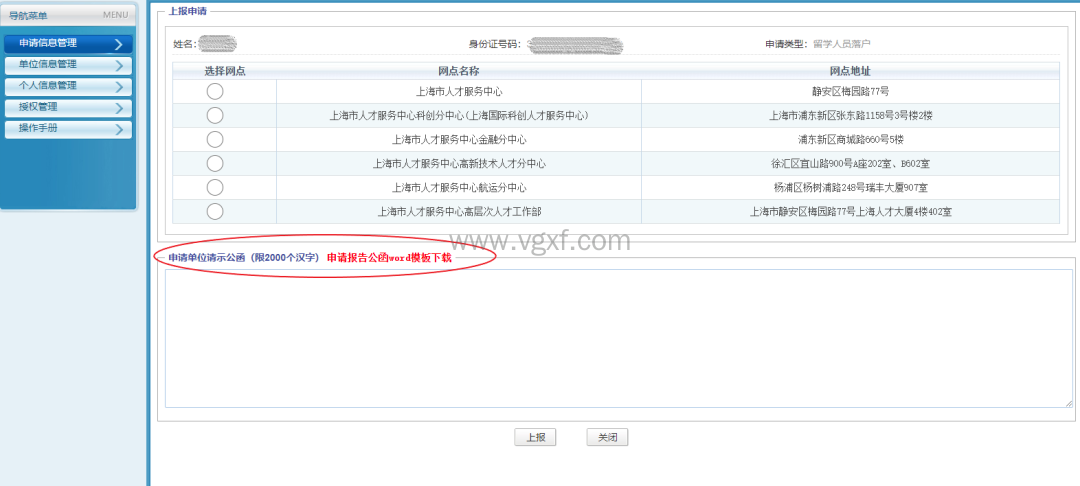Screen dimensions: 1080x486
Task: Click the 上报 submit button
Action: [x=535, y=437]
